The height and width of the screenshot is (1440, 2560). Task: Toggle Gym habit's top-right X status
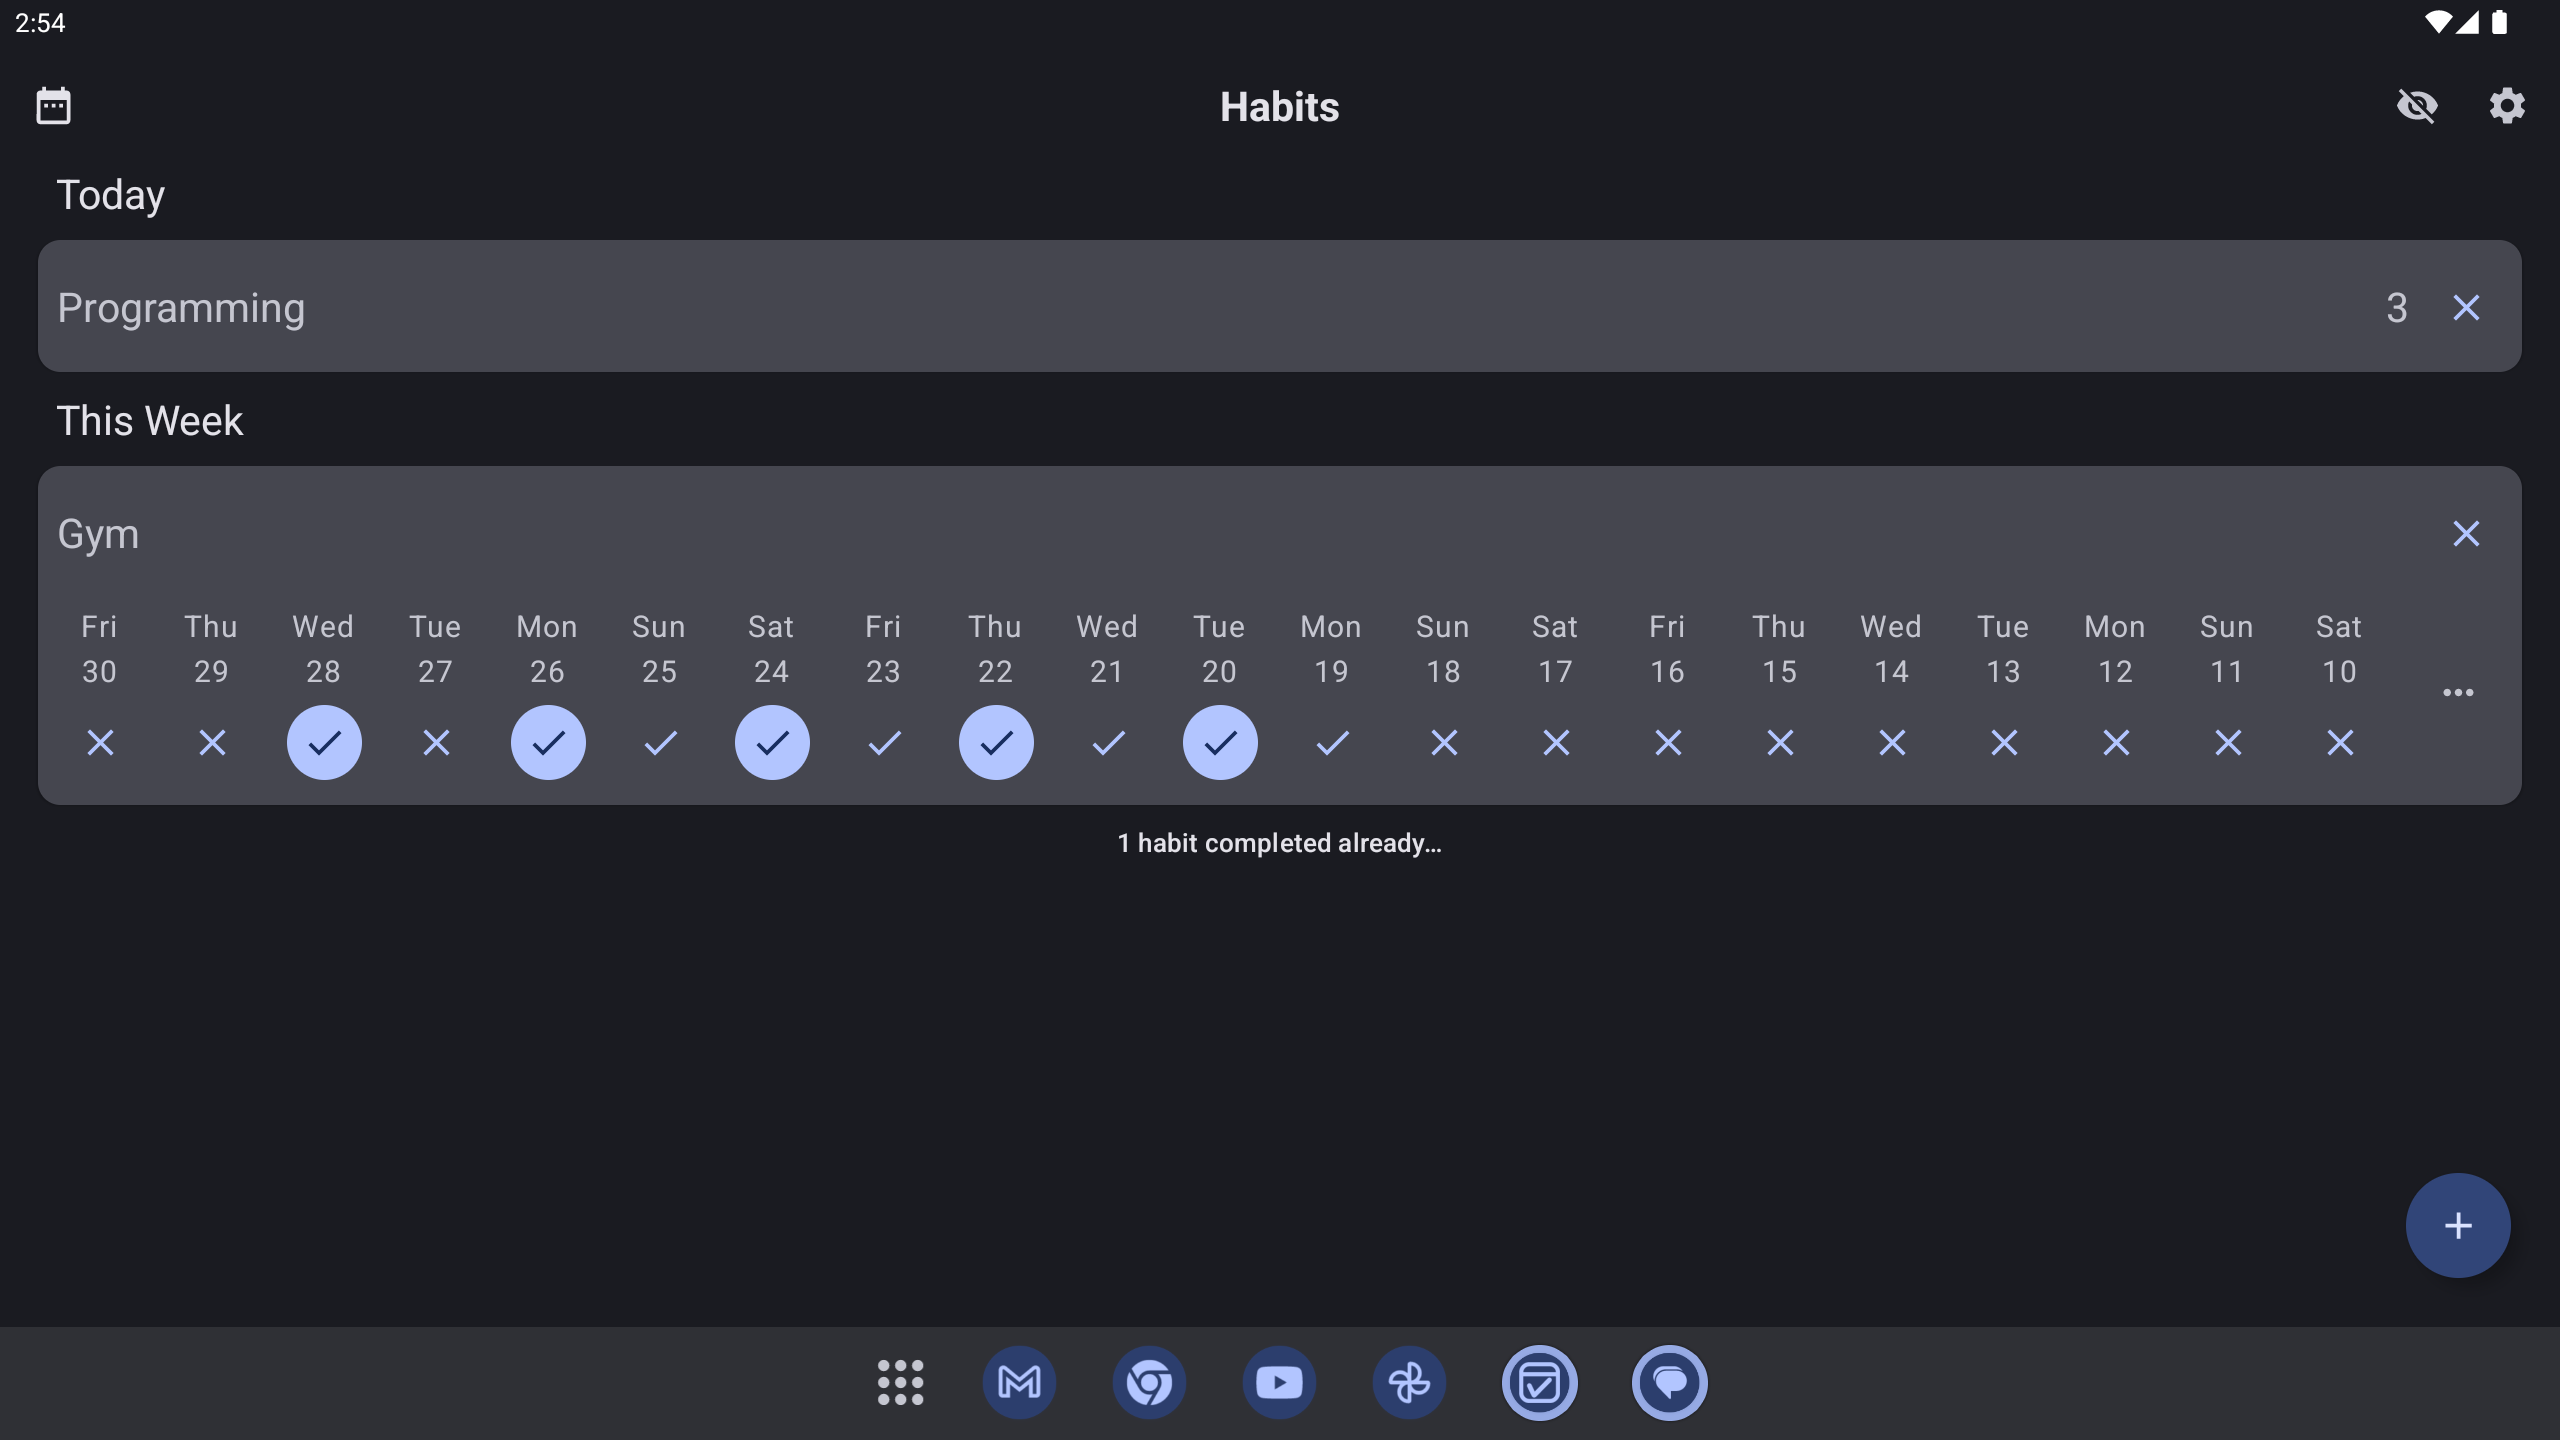(2466, 534)
